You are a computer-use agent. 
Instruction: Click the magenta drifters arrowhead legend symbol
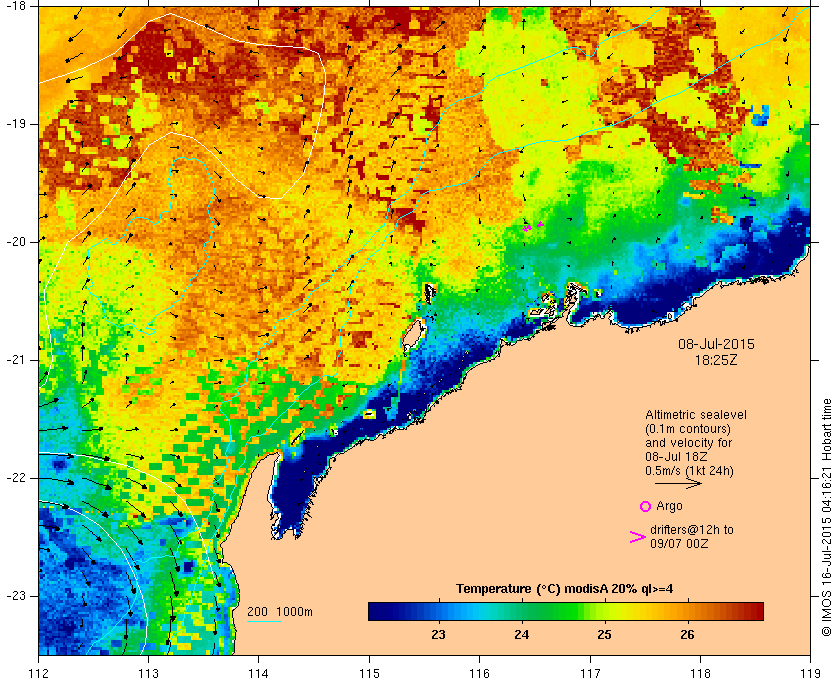click(x=638, y=537)
